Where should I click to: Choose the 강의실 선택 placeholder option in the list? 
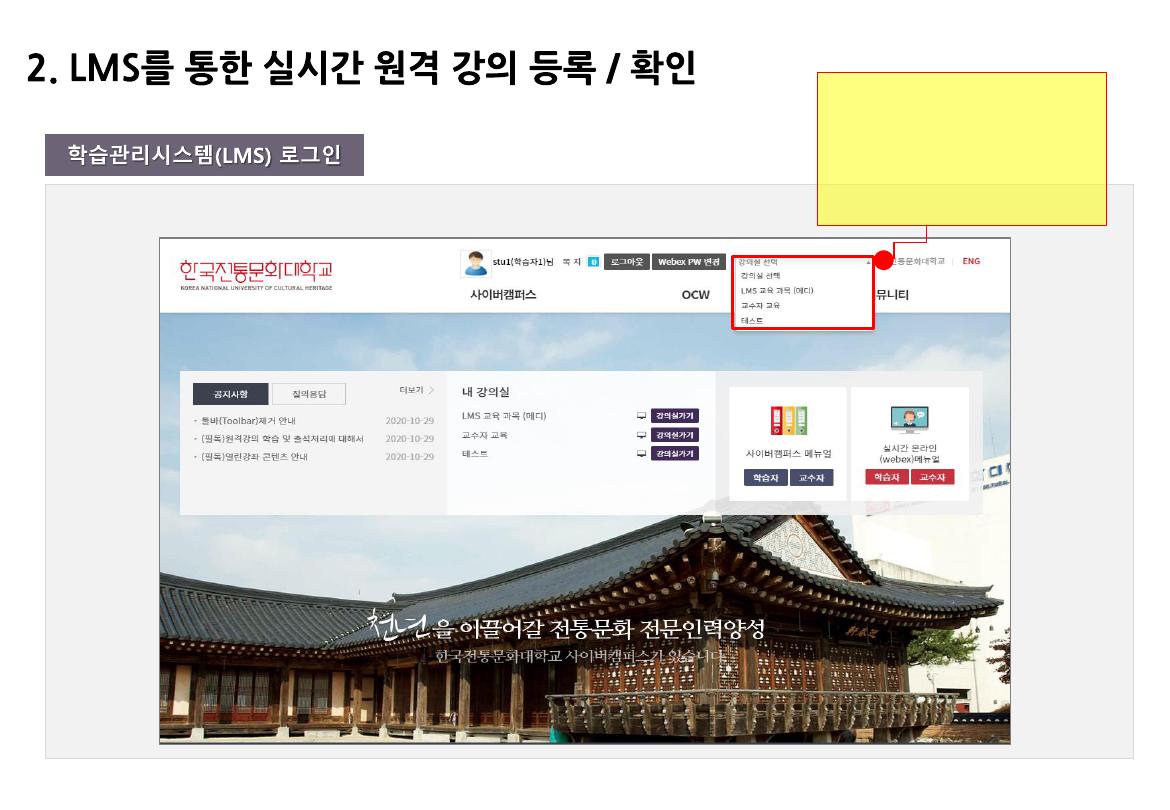[x=760, y=276]
